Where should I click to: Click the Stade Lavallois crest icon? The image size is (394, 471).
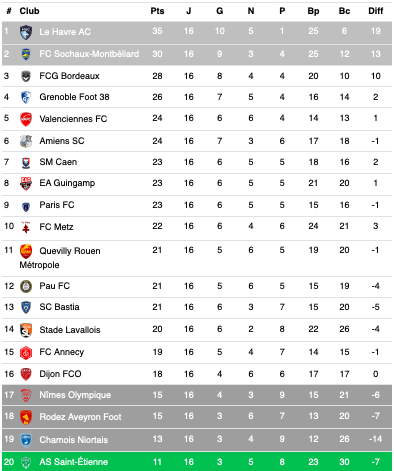coord(26,330)
